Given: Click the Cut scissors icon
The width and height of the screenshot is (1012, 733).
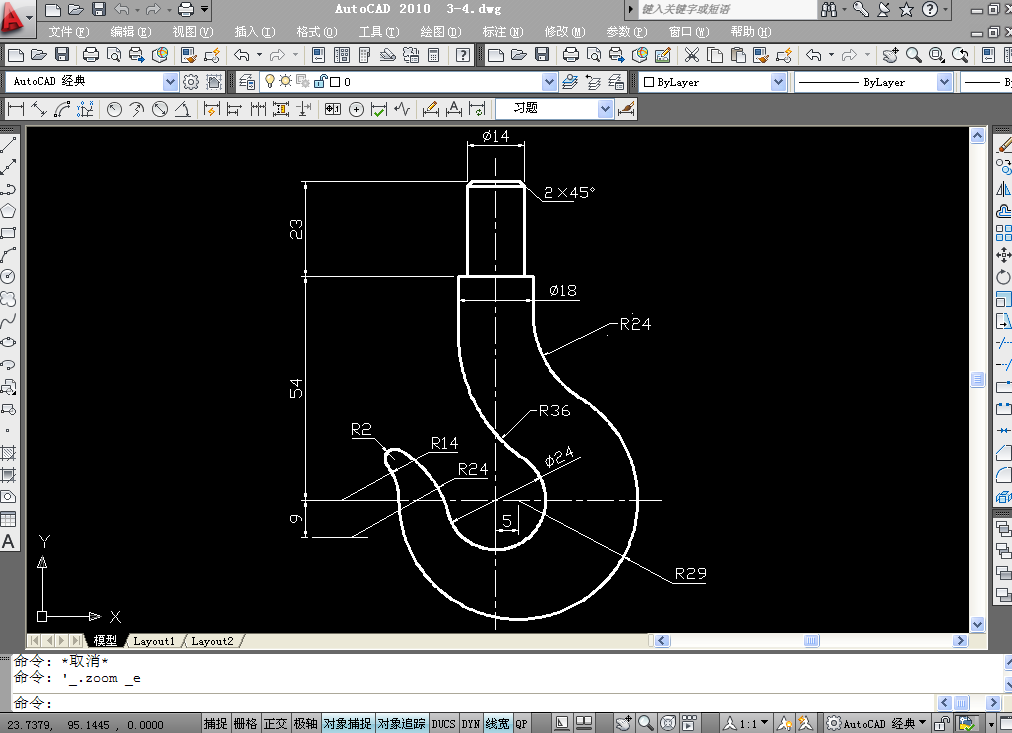Looking at the screenshot, I should (692, 55).
